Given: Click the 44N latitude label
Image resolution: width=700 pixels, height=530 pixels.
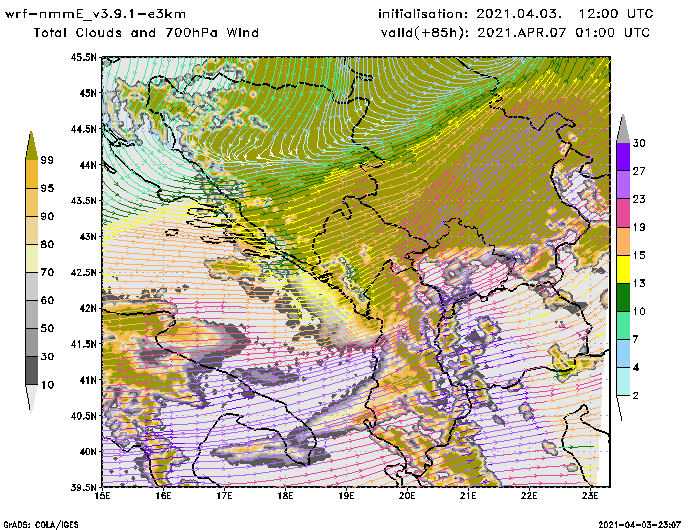Looking at the screenshot, I should coord(88,165).
